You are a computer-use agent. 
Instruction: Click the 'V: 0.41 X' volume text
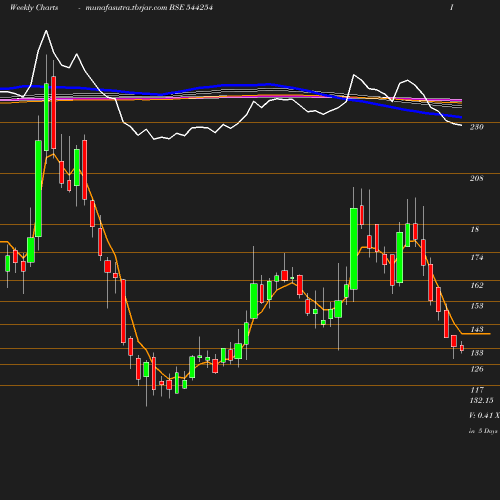pos(484,415)
